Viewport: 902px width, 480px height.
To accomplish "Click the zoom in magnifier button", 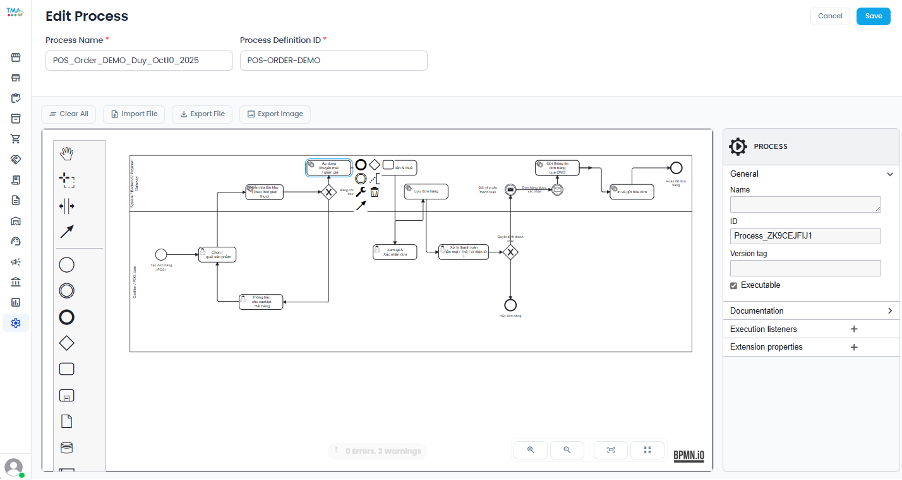I will click(x=530, y=450).
